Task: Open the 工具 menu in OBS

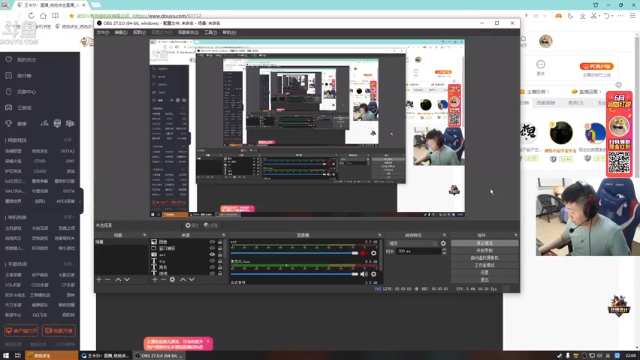Action: (210, 32)
